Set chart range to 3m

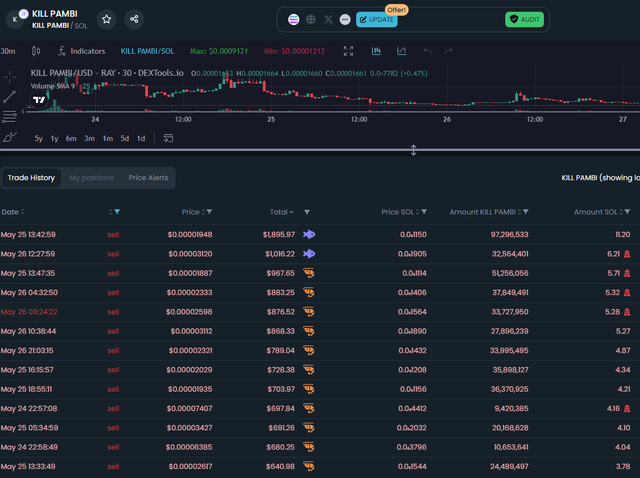pyautogui.click(x=89, y=138)
